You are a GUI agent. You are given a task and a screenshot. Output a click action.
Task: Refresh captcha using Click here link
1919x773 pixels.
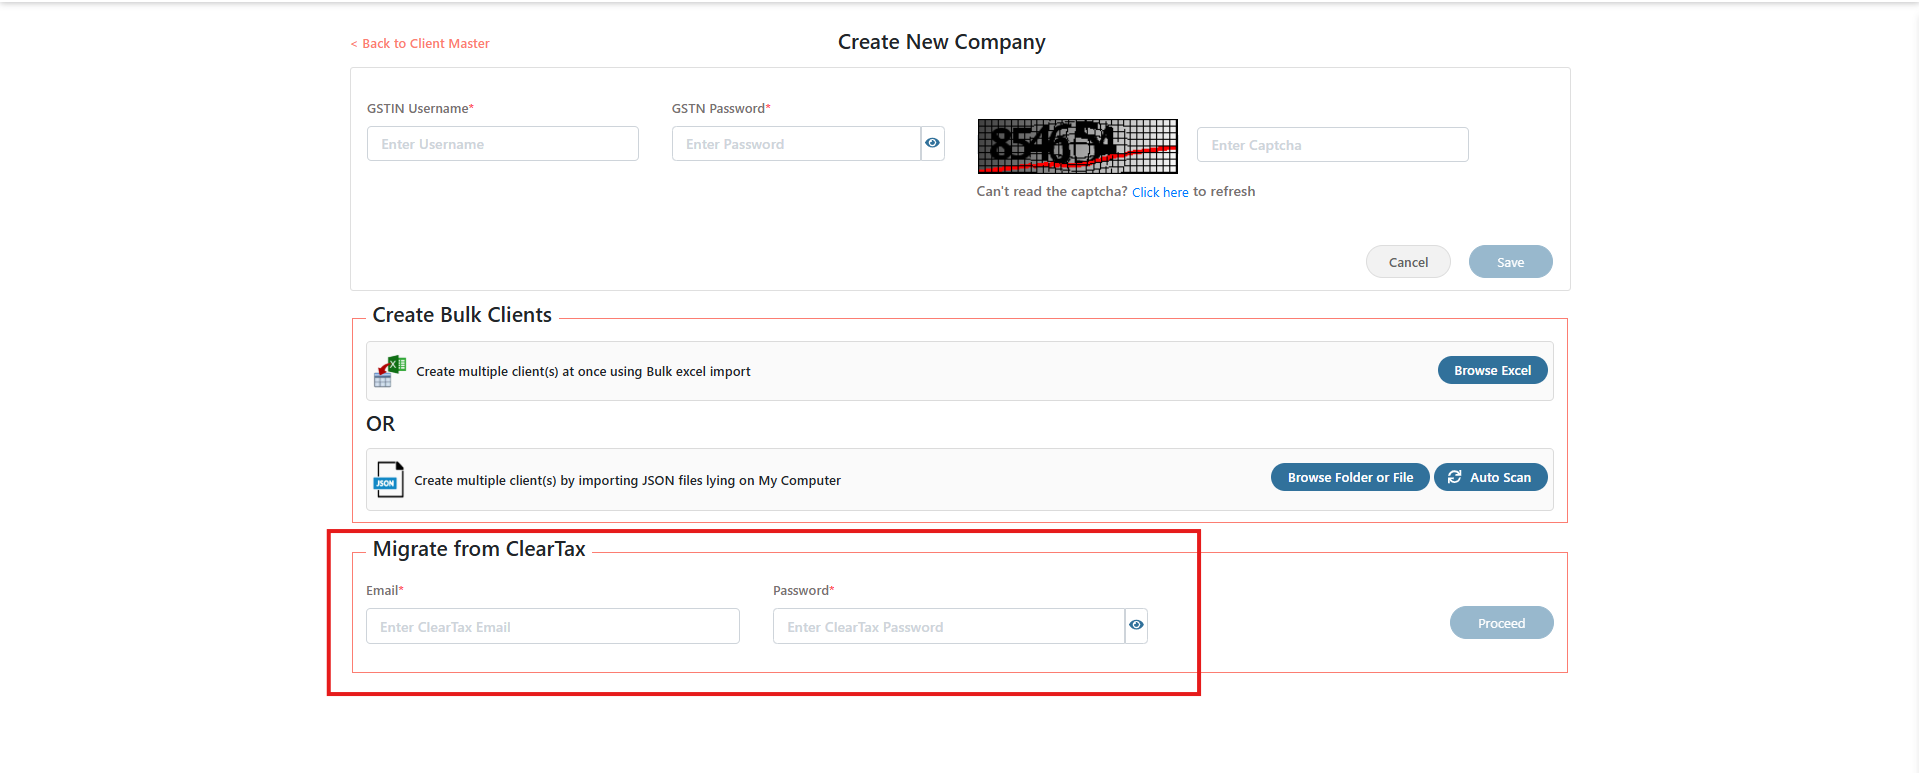1160,192
